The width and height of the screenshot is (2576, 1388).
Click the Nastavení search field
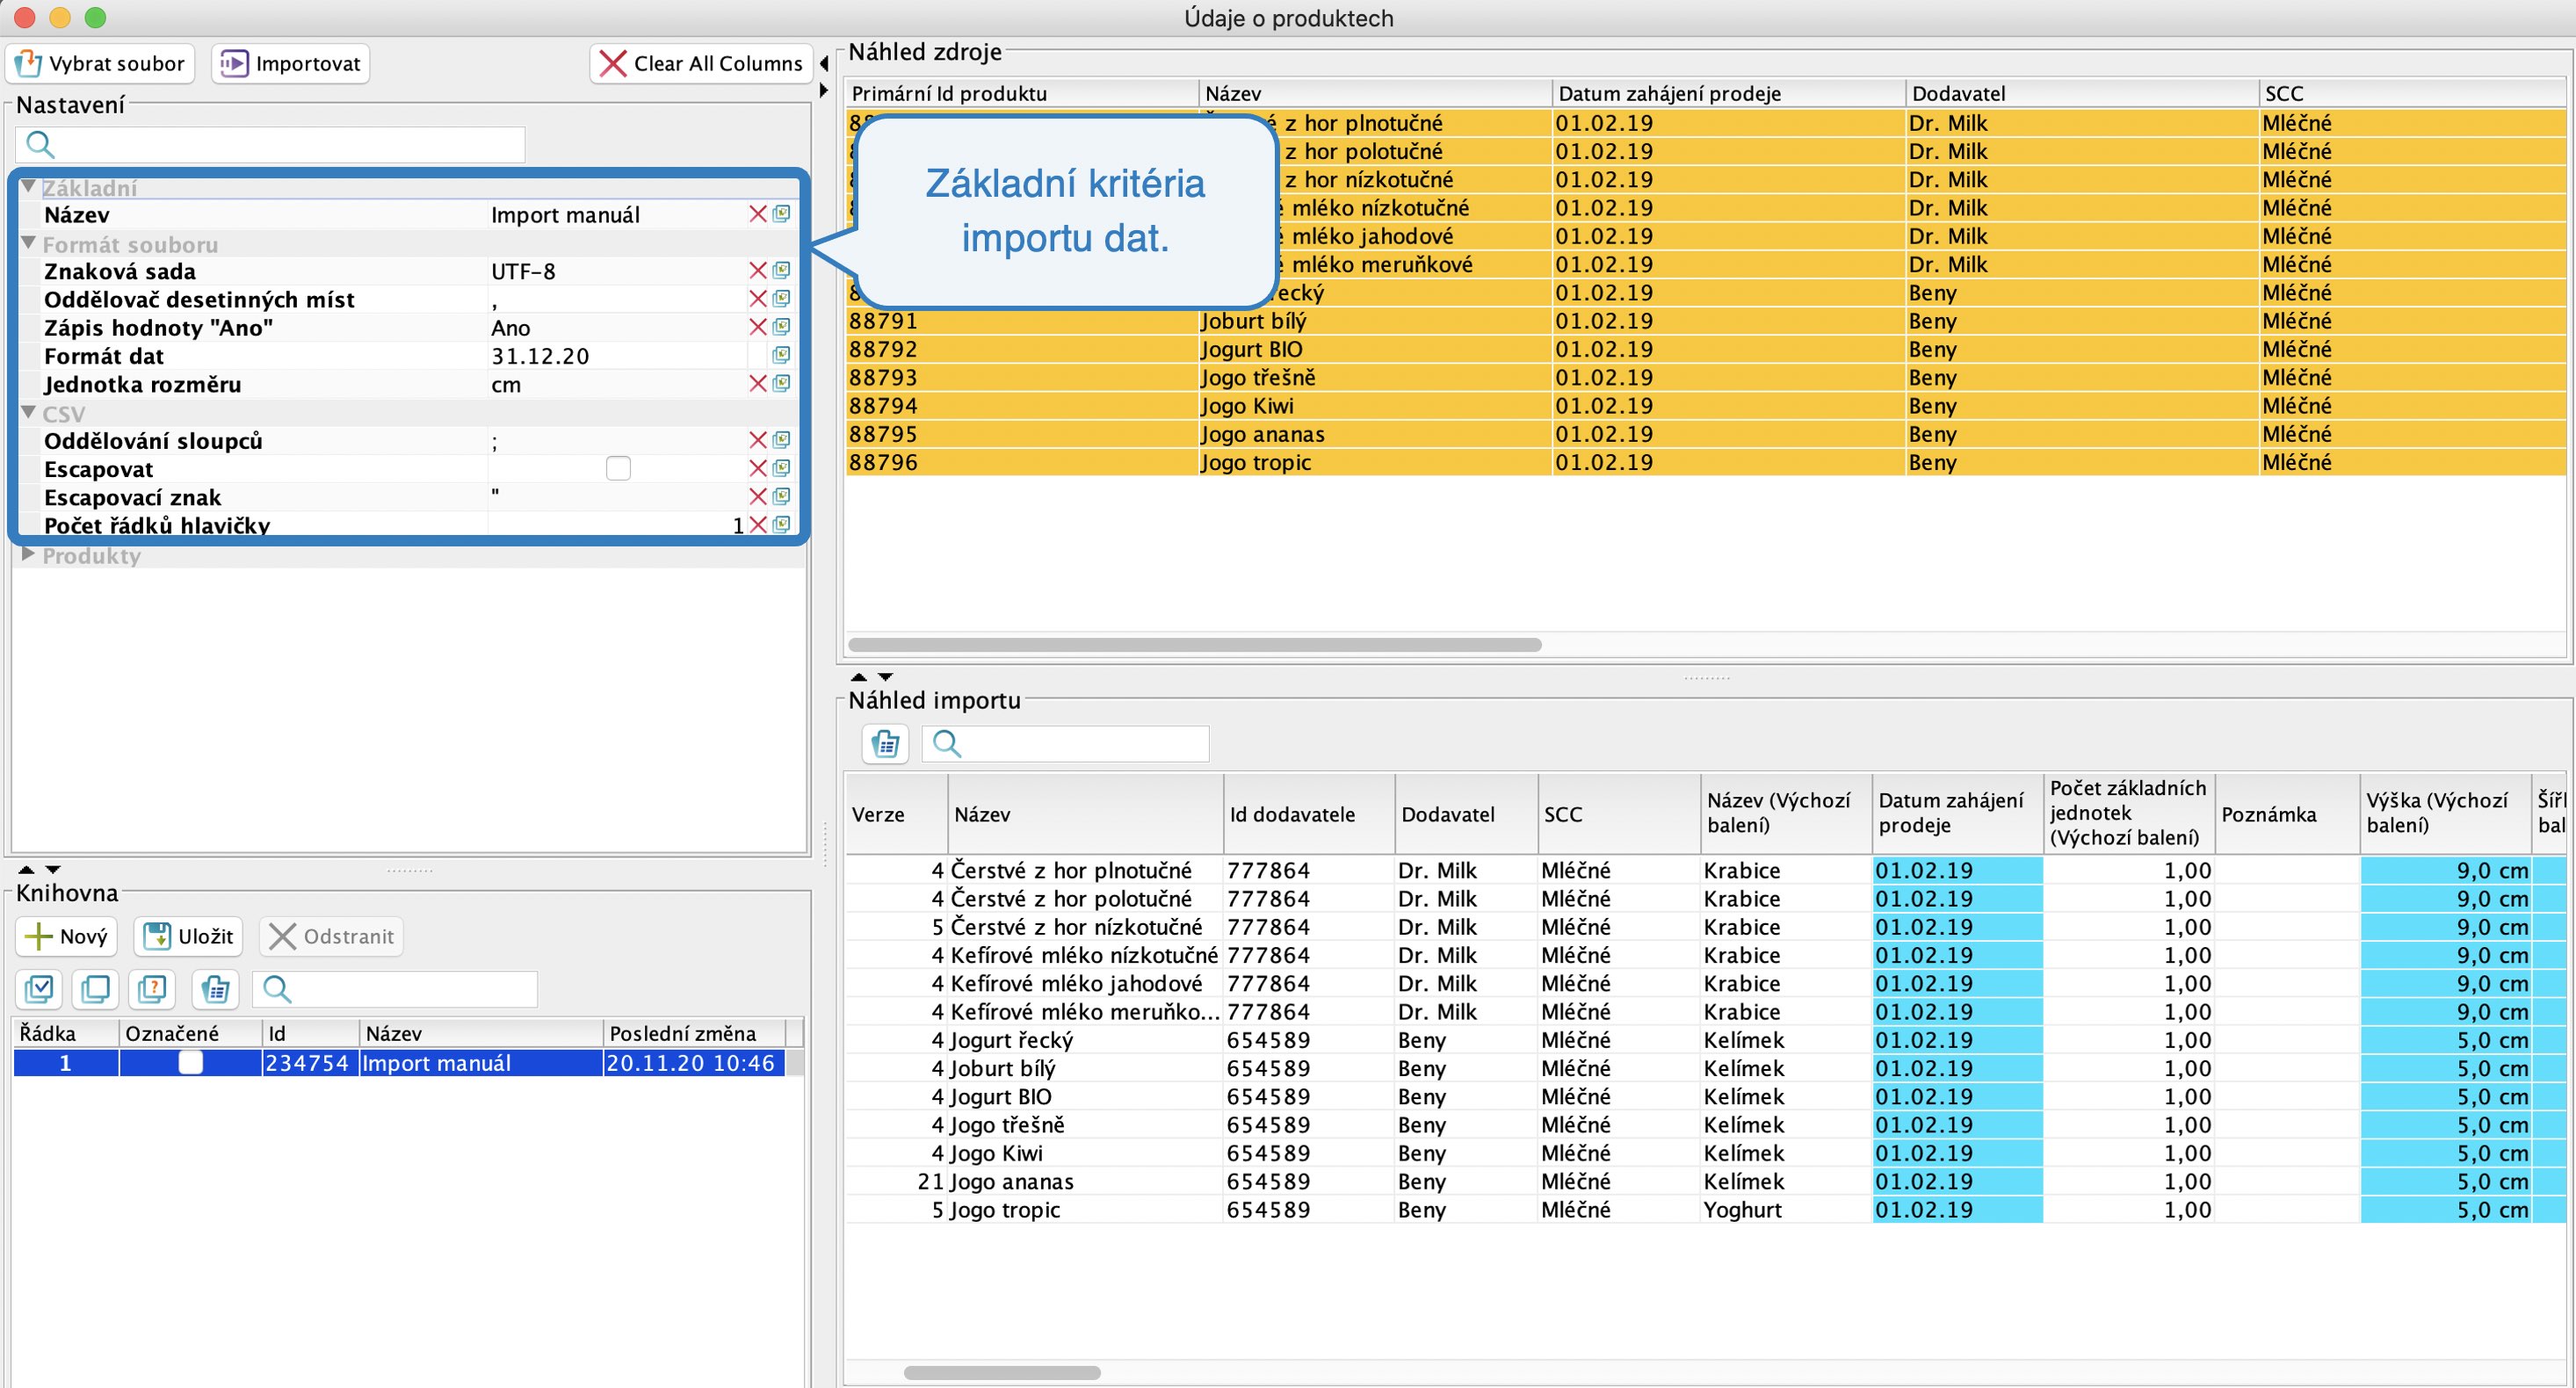tap(270, 144)
